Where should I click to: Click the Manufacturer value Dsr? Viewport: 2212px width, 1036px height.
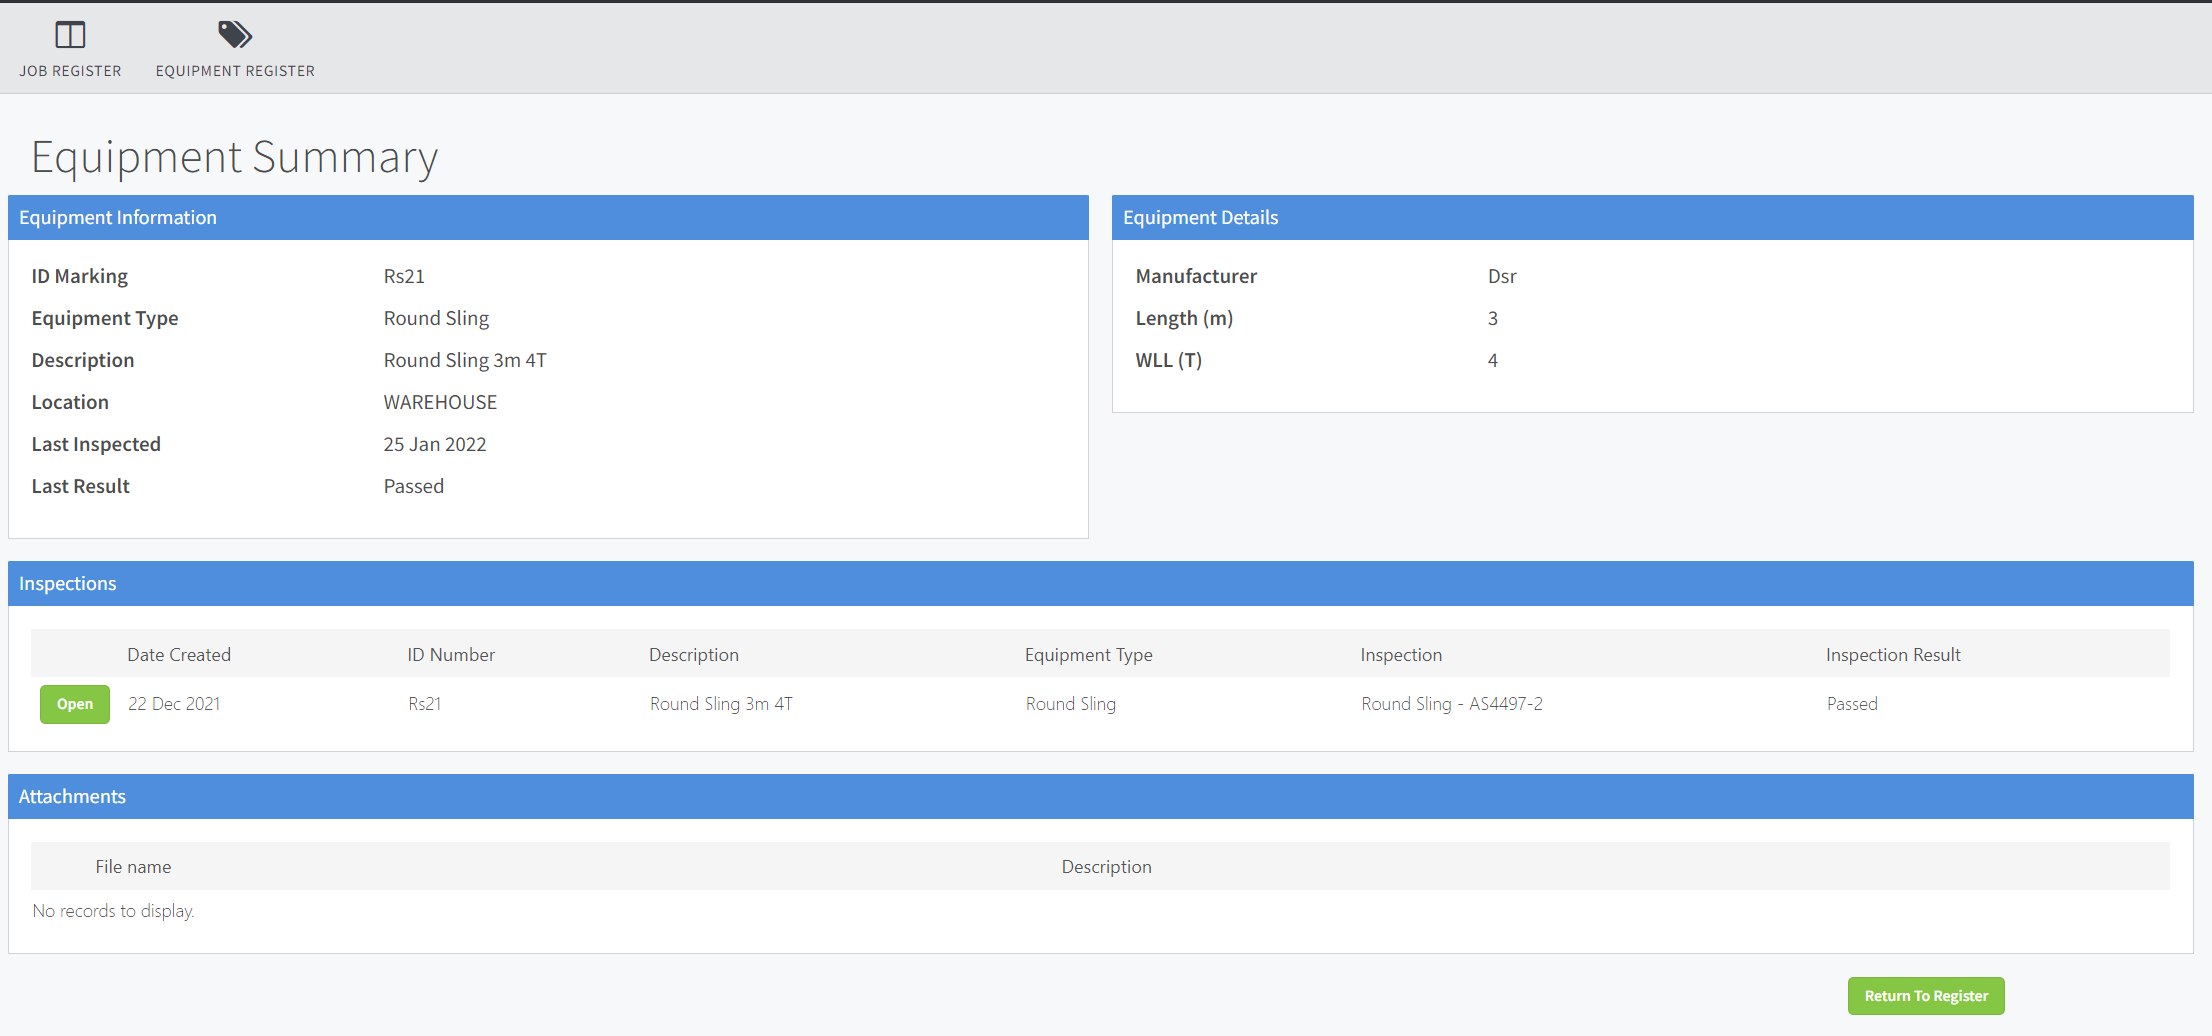pyautogui.click(x=1502, y=276)
